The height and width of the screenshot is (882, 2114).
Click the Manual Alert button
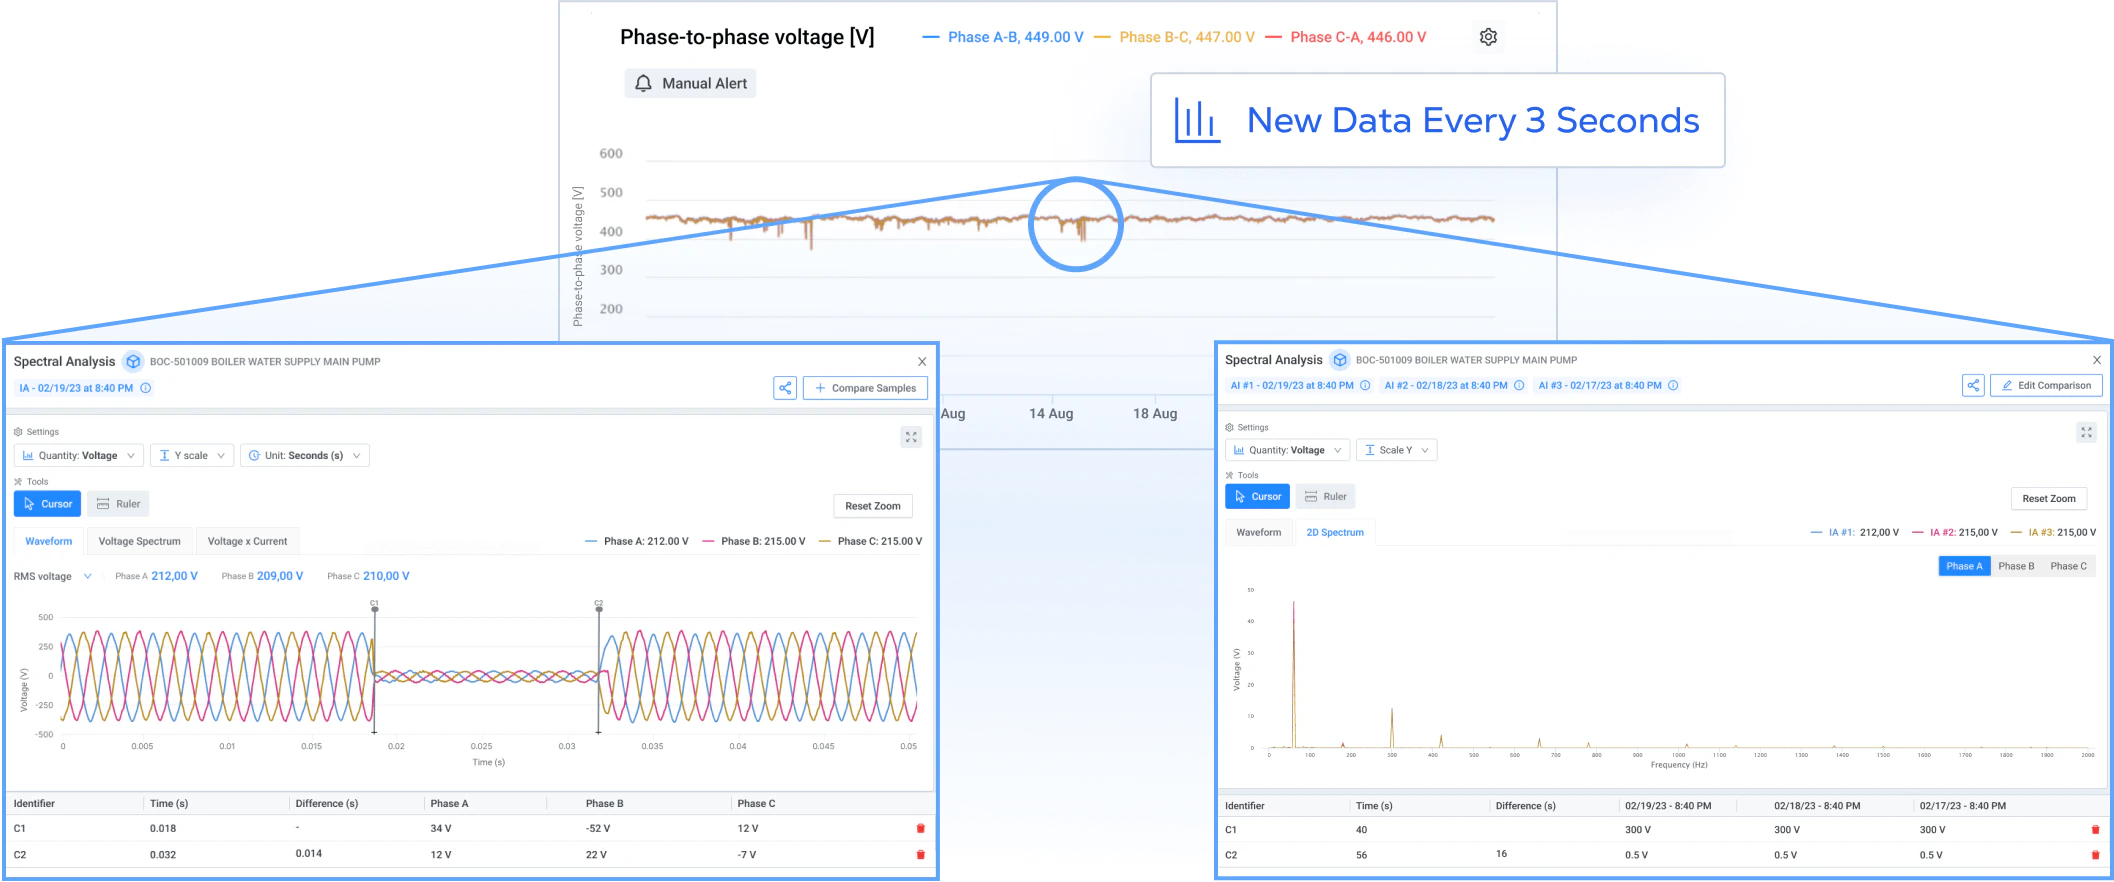click(690, 83)
